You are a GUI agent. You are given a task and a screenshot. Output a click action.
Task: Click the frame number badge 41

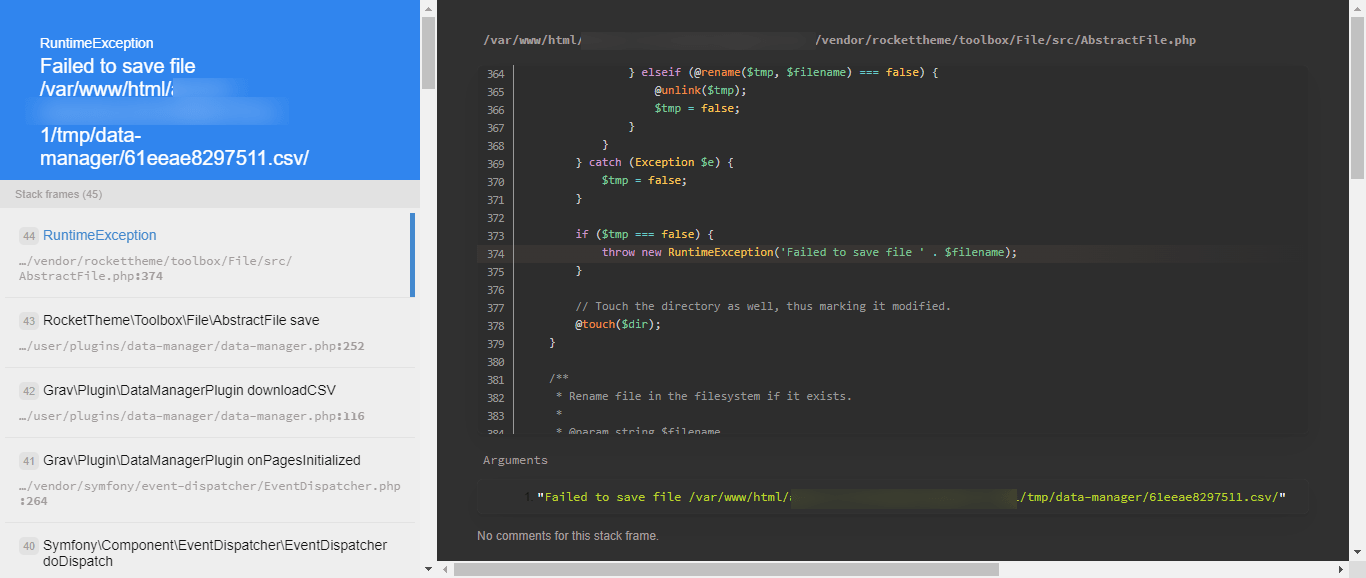click(x=29, y=461)
